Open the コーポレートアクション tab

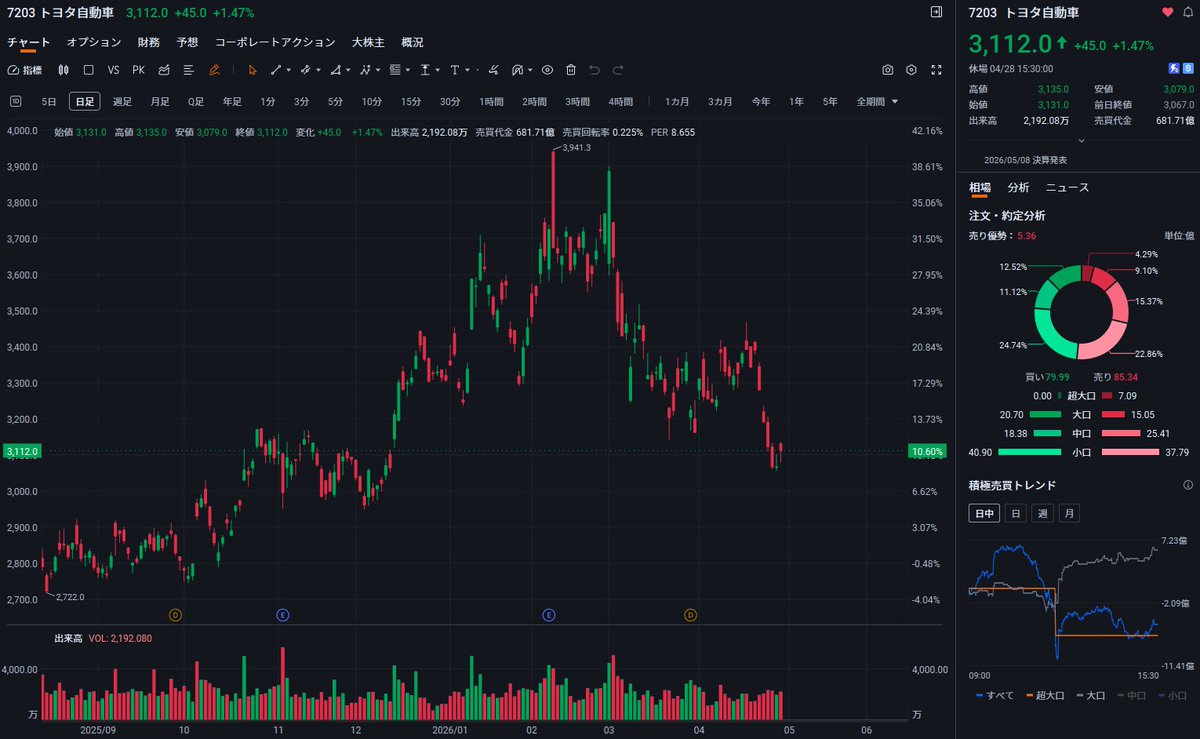click(x=275, y=42)
